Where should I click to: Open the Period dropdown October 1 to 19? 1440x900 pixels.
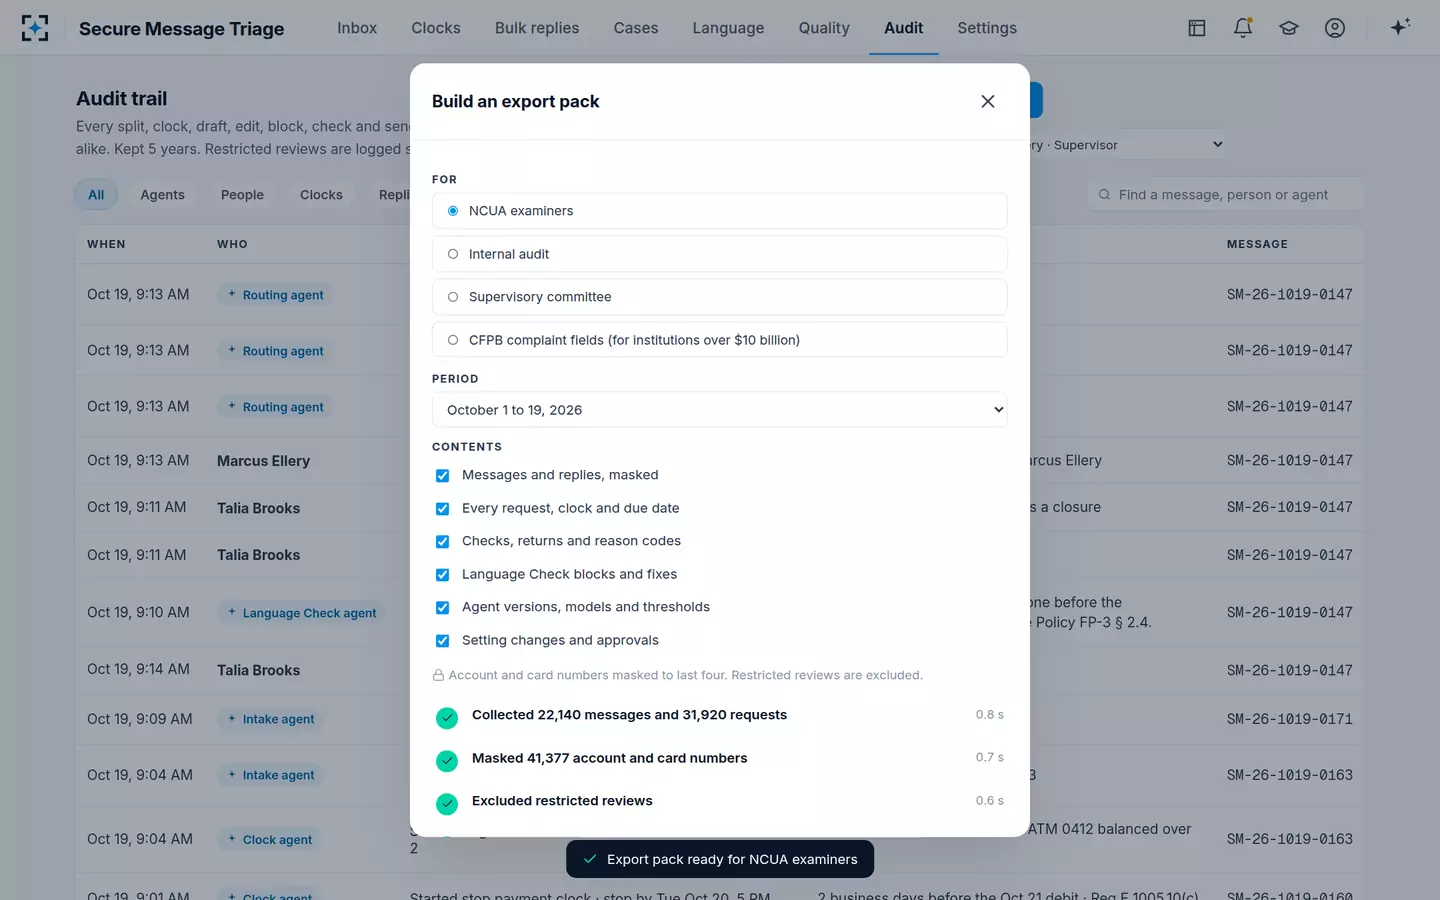tap(720, 410)
